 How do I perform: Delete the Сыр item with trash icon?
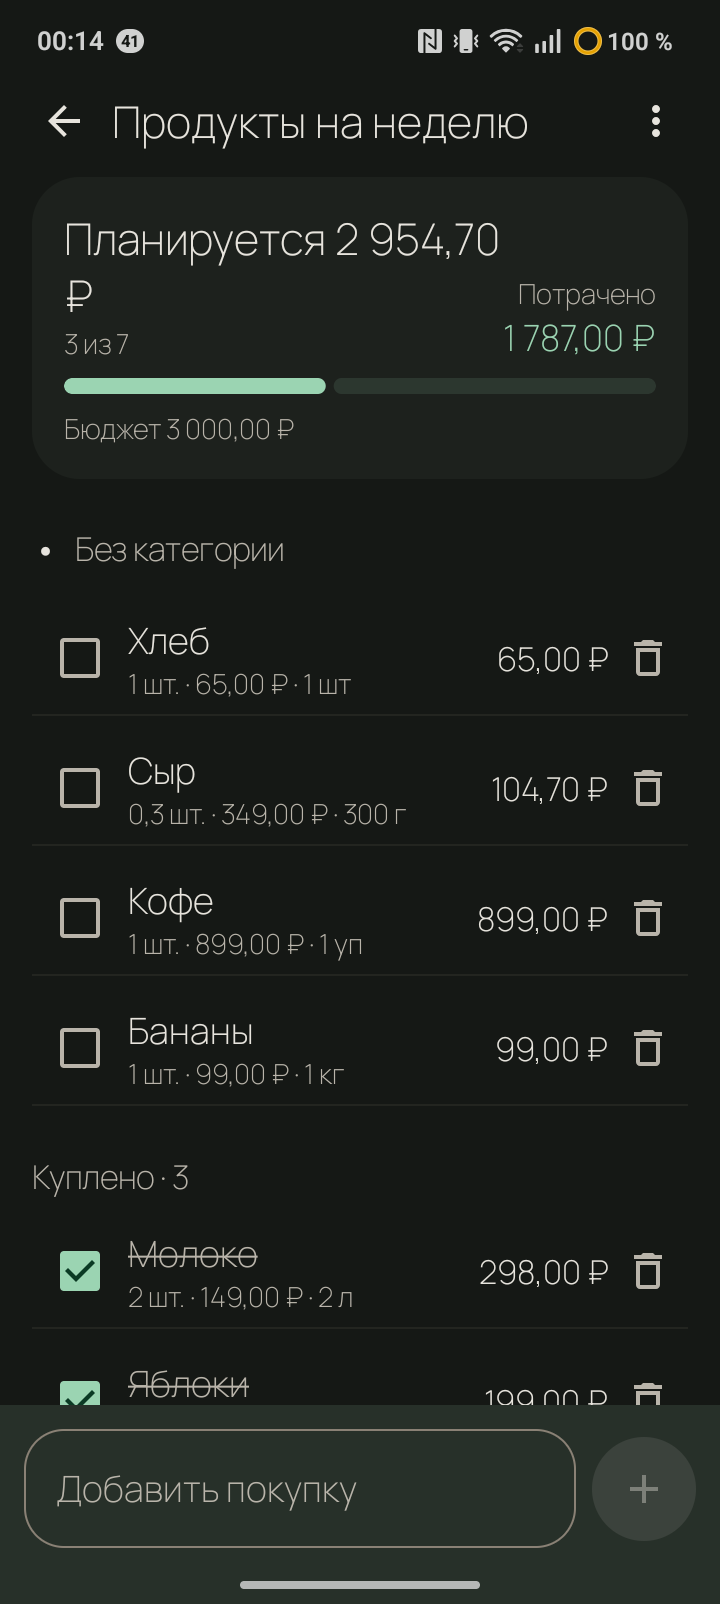coord(648,789)
